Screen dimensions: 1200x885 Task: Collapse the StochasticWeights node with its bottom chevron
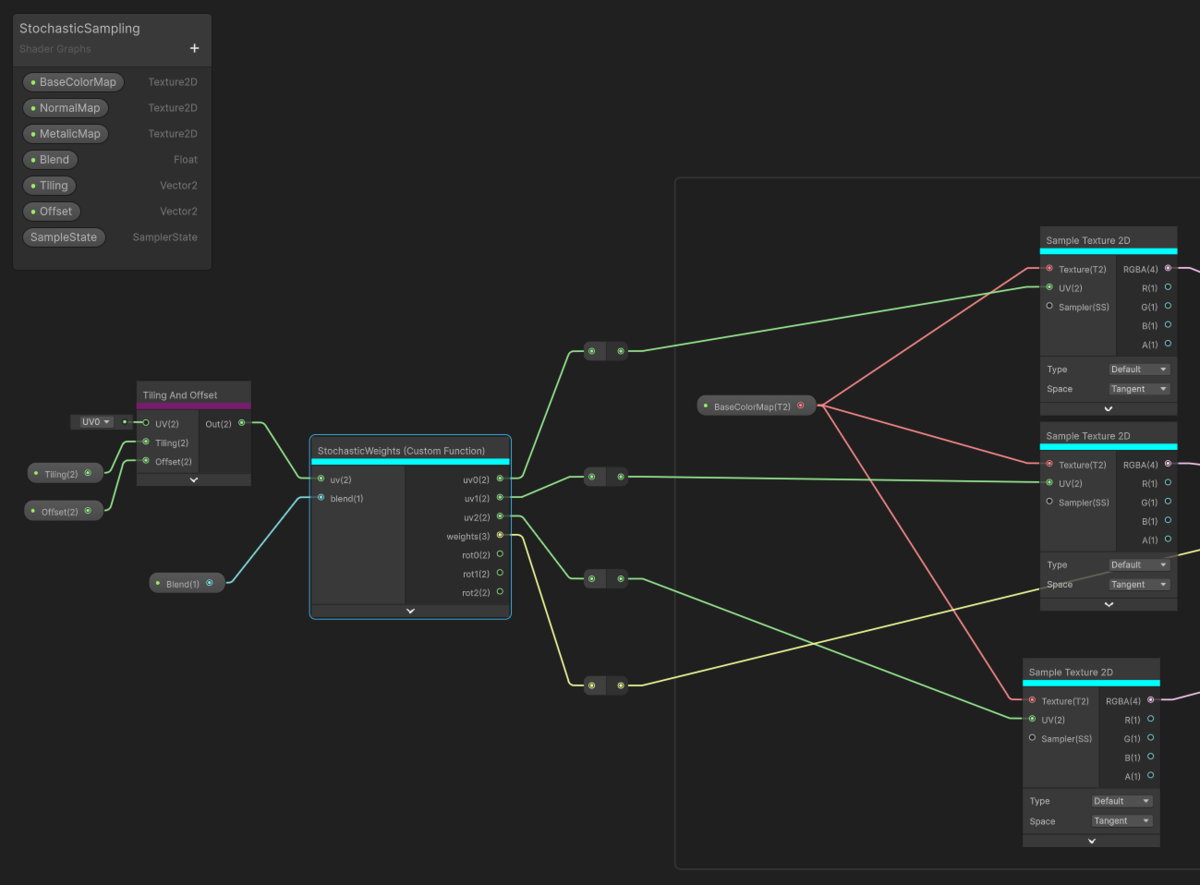[410, 610]
